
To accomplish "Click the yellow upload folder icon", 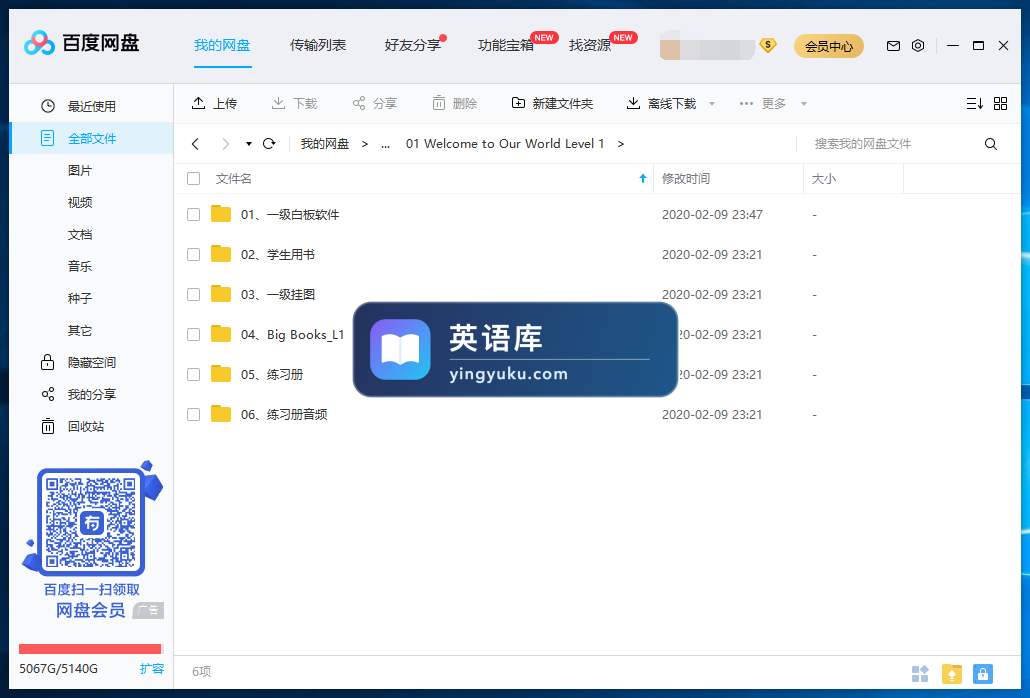I will (952, 674).
